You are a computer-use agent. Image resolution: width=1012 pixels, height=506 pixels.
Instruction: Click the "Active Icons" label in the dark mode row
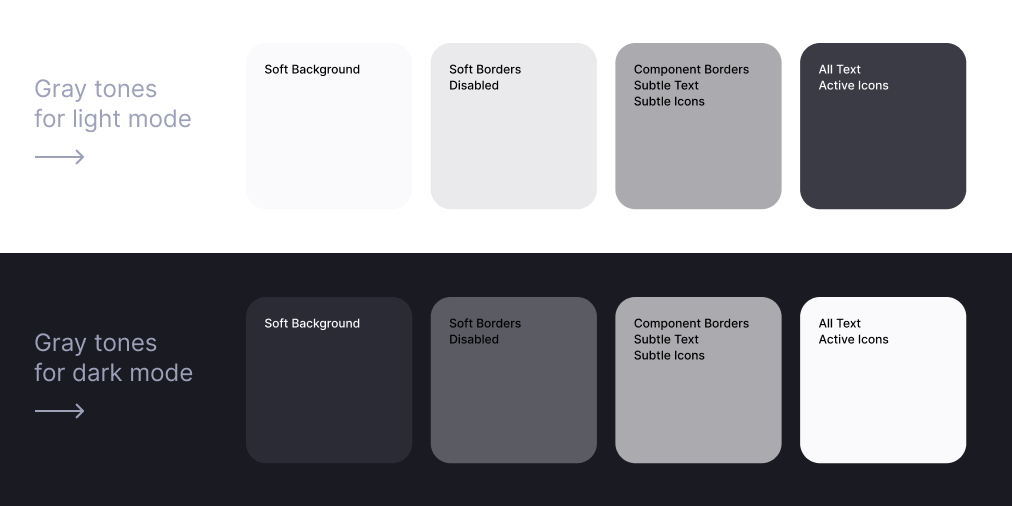pyautogui.click(x=853, y=340)
